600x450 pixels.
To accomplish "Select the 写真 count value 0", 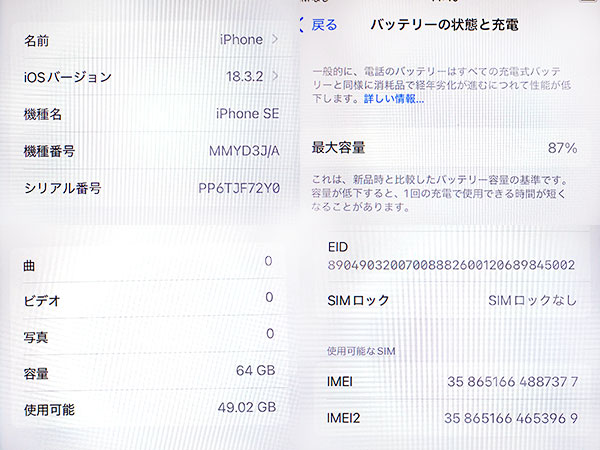I will click(x=270, y=334).
